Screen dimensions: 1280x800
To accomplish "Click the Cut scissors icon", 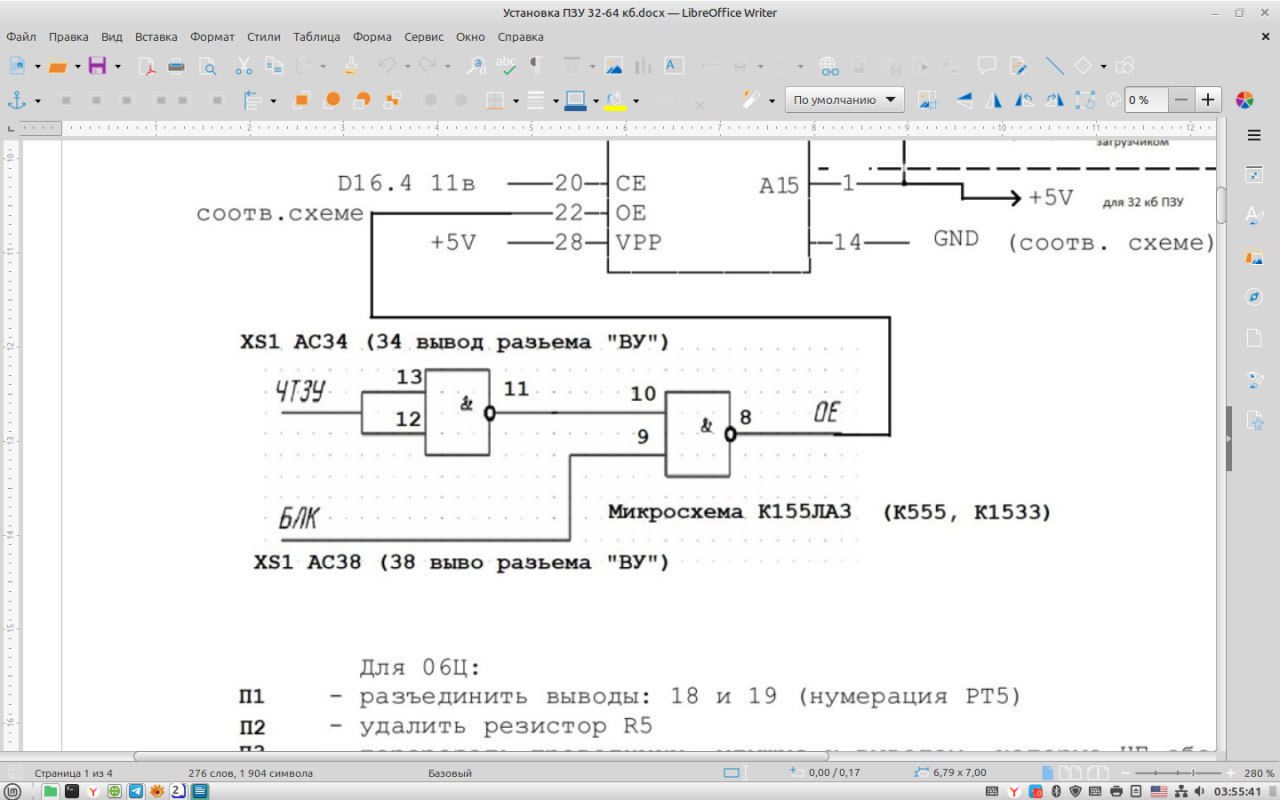I will pyautogui.click(x=244, y=67).
